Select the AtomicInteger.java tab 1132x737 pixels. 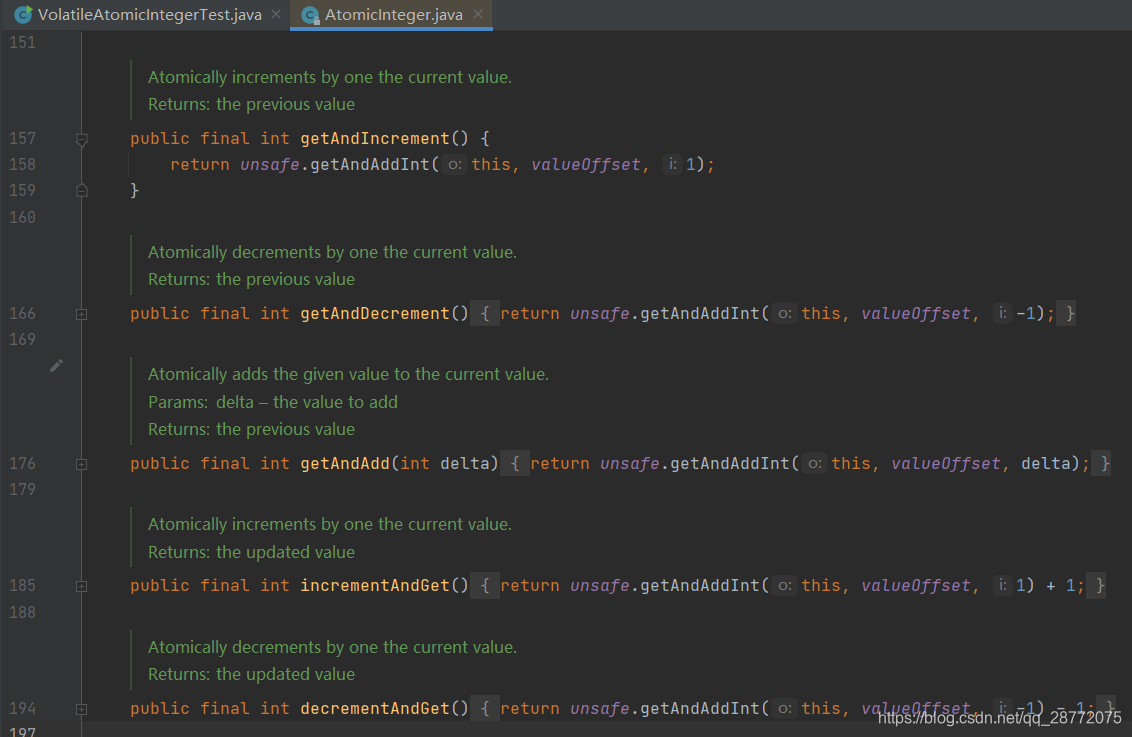[393, 14]
